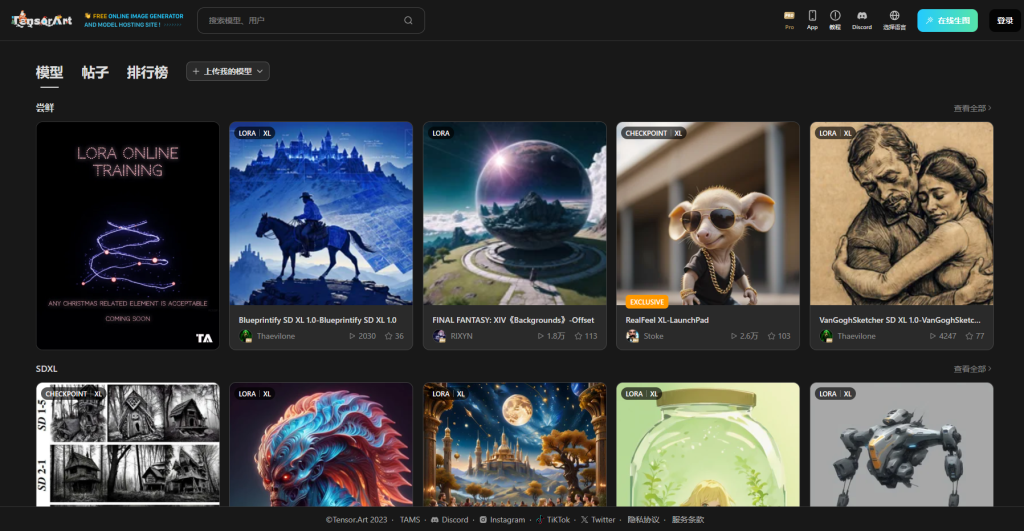The height and width of the screenshot is (531, 1024).
Task: Open the VanGoghSketcher SD XL thumbnail
Action: 901,214
